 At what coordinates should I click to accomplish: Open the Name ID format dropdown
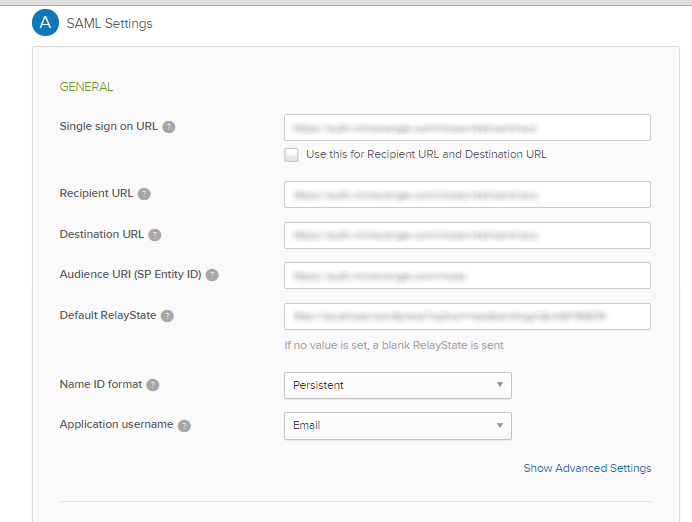(x=397, y=385)
